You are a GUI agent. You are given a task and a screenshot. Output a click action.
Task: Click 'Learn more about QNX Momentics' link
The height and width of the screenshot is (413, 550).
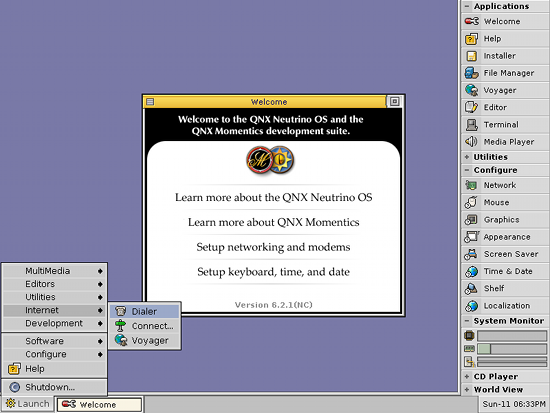point(274,222)
